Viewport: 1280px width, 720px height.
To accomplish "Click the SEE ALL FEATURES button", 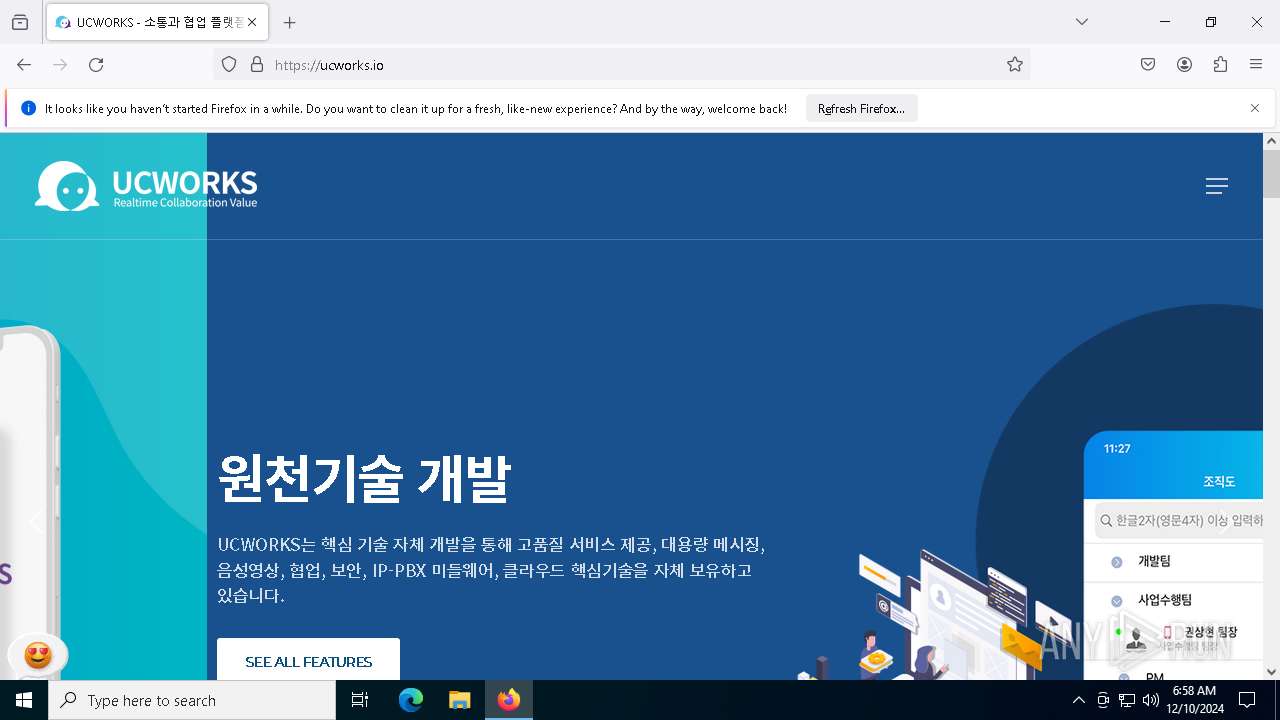I will (x=308, y=661).
